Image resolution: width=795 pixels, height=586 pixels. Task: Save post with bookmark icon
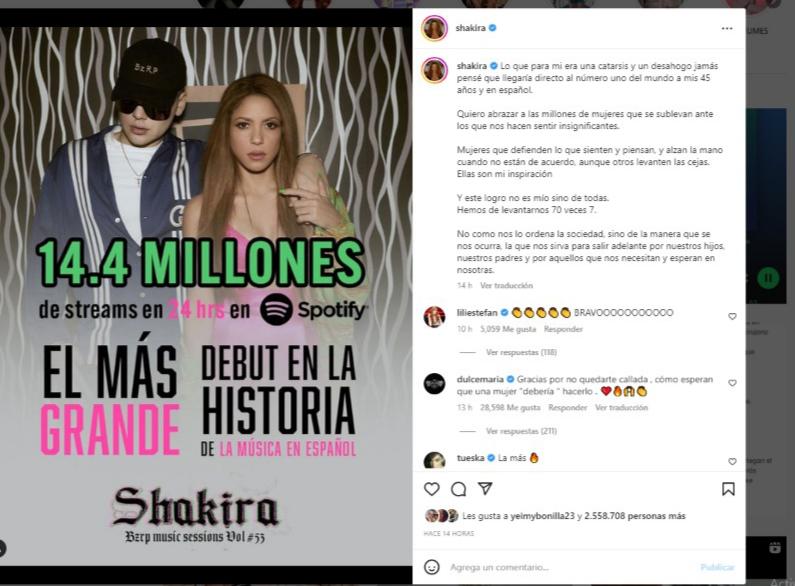[x=728, y=489]
